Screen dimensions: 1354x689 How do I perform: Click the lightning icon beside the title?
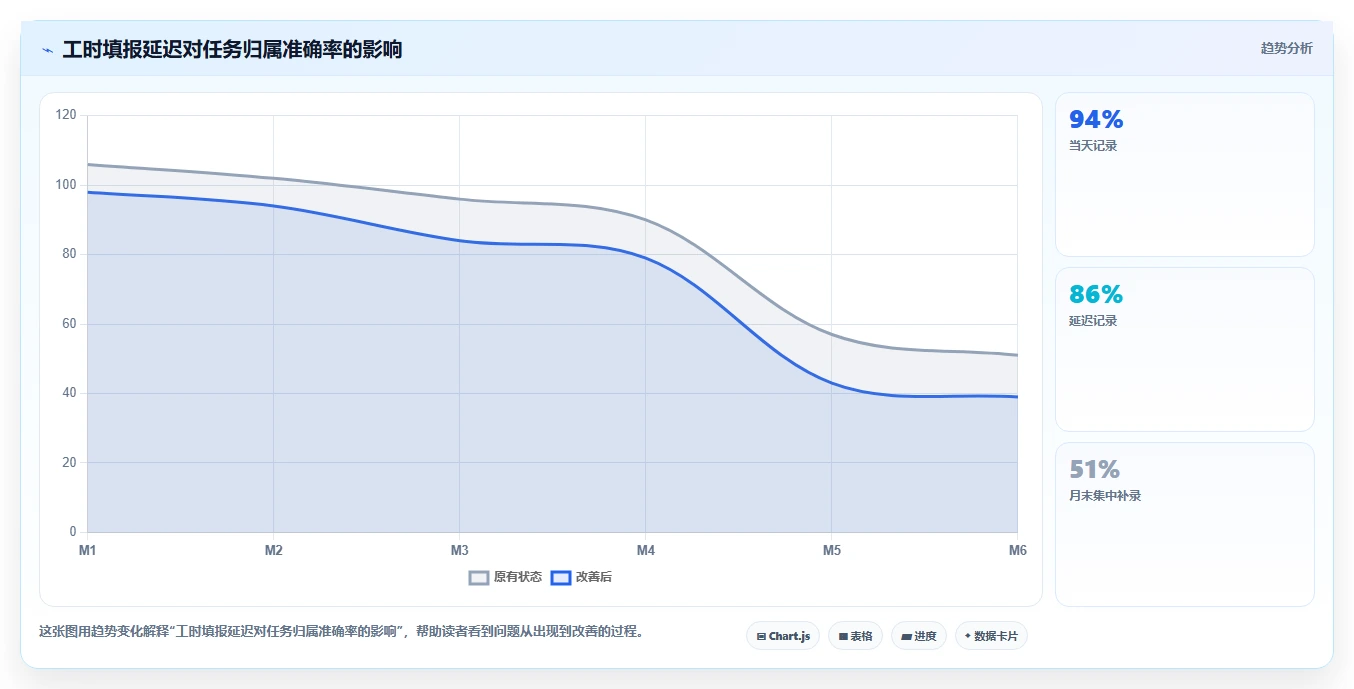pos(47,50)
